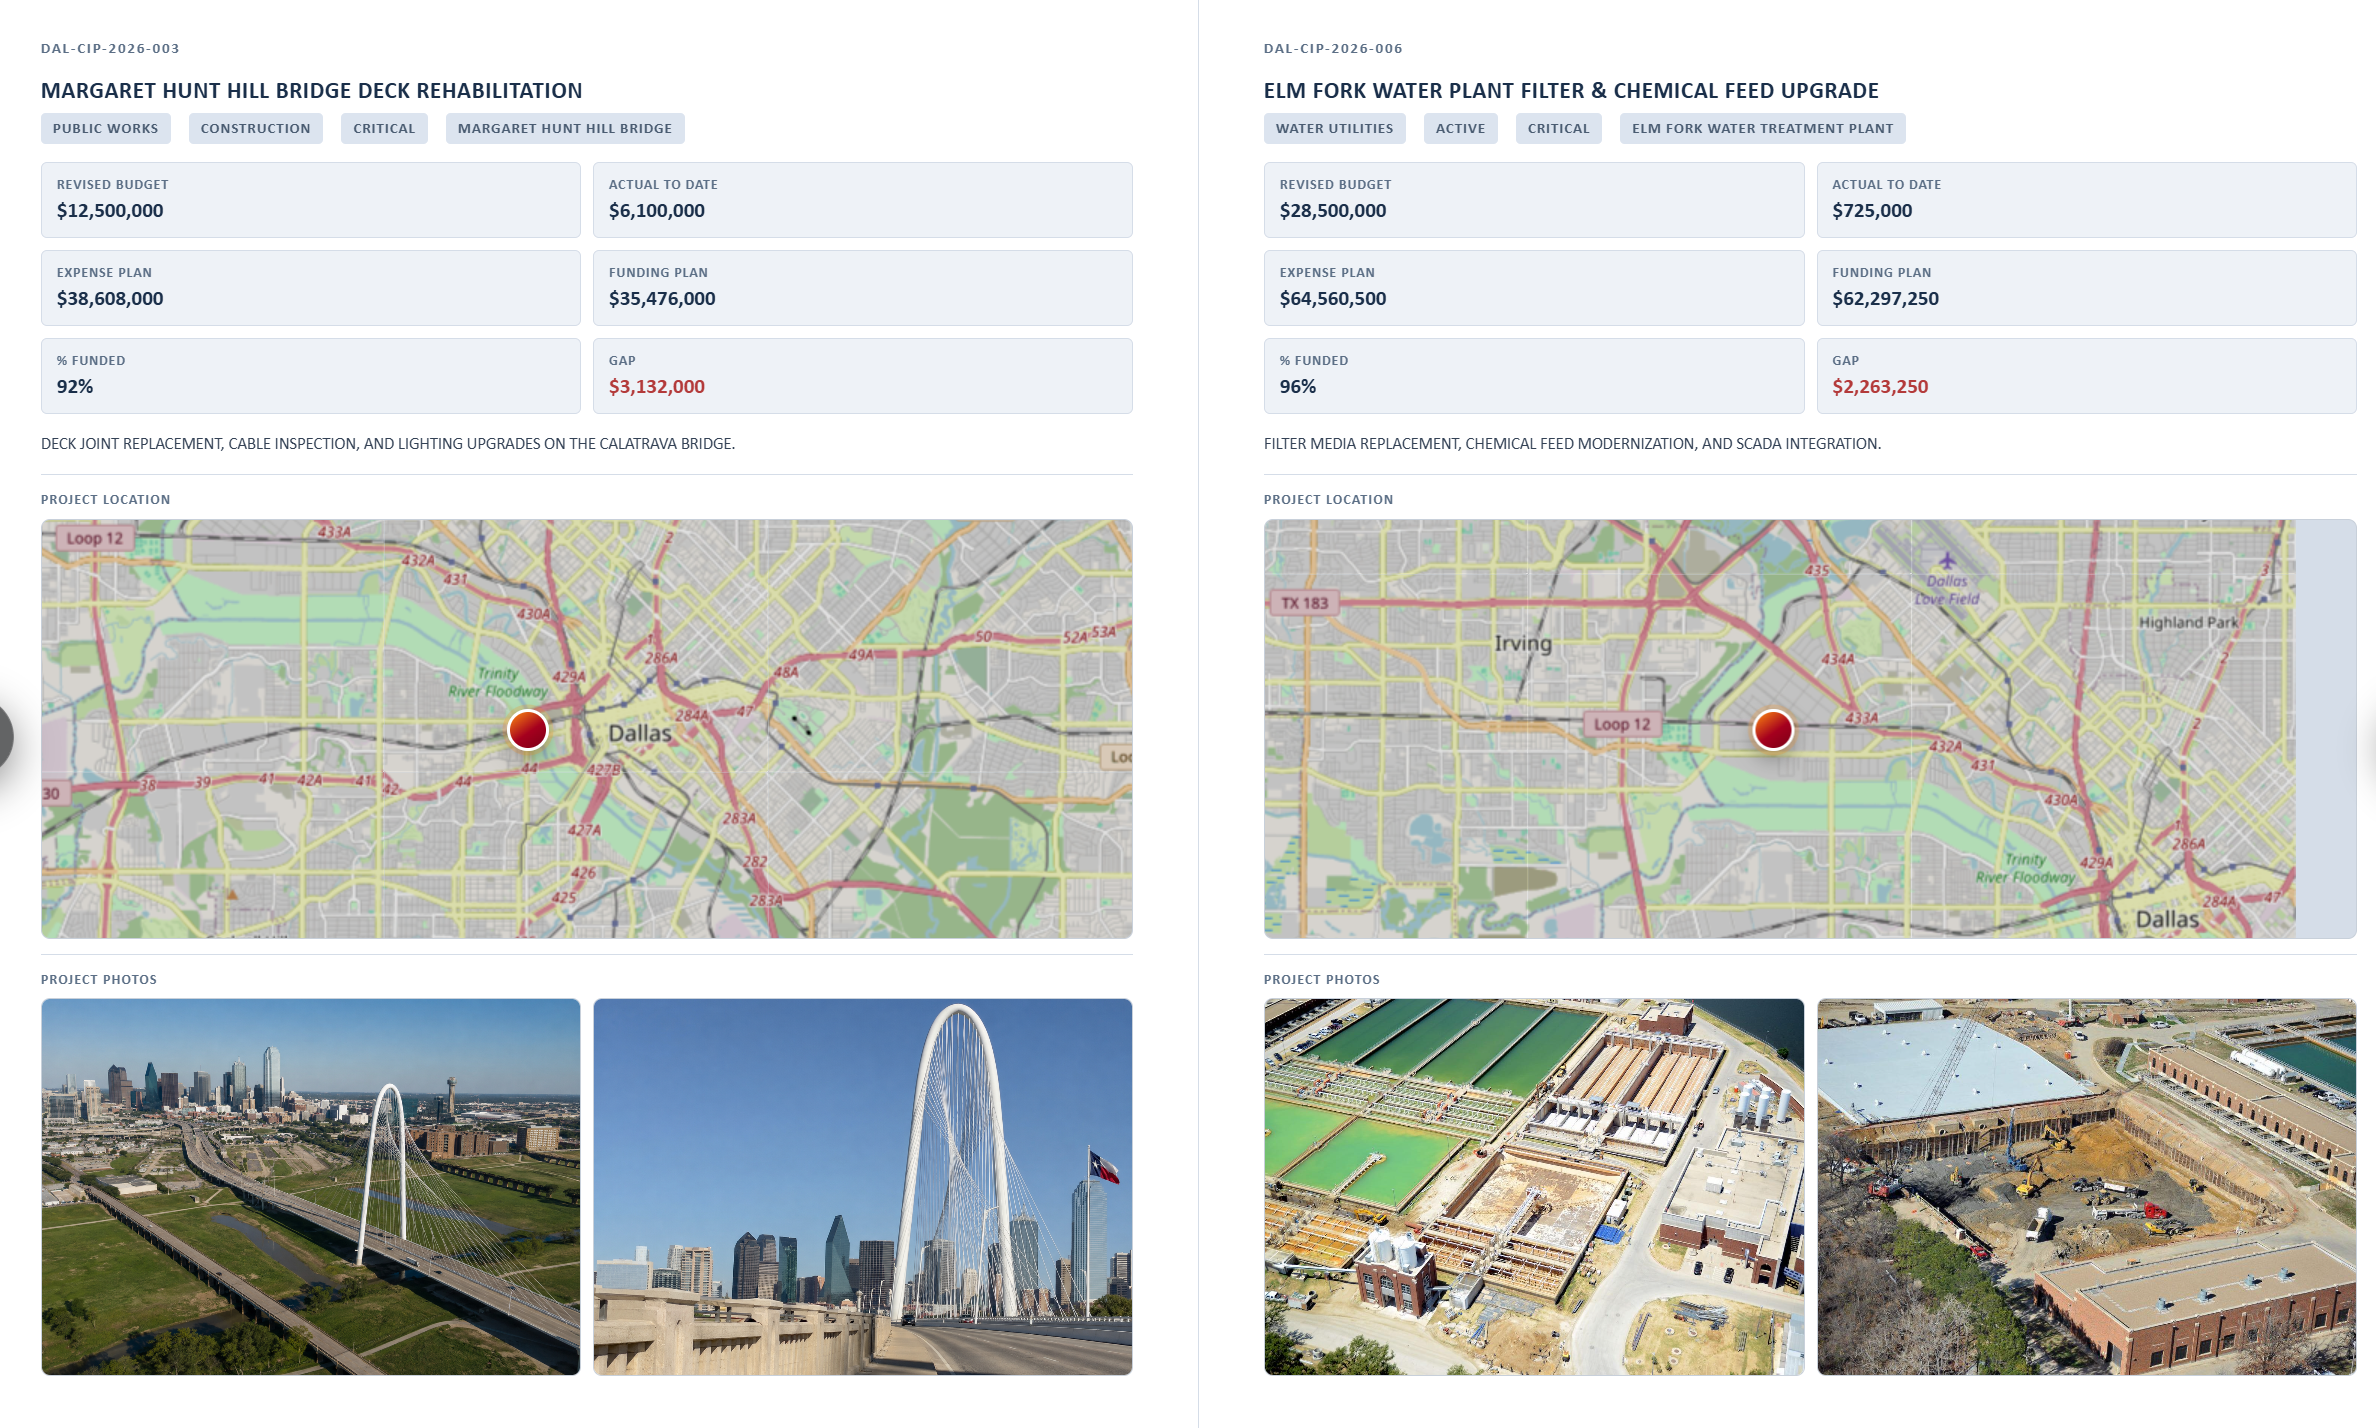Screen dimensions: 2376x1428
Task: Click the $6,100,000 actual to date value
Action: (x=657, y=211)
